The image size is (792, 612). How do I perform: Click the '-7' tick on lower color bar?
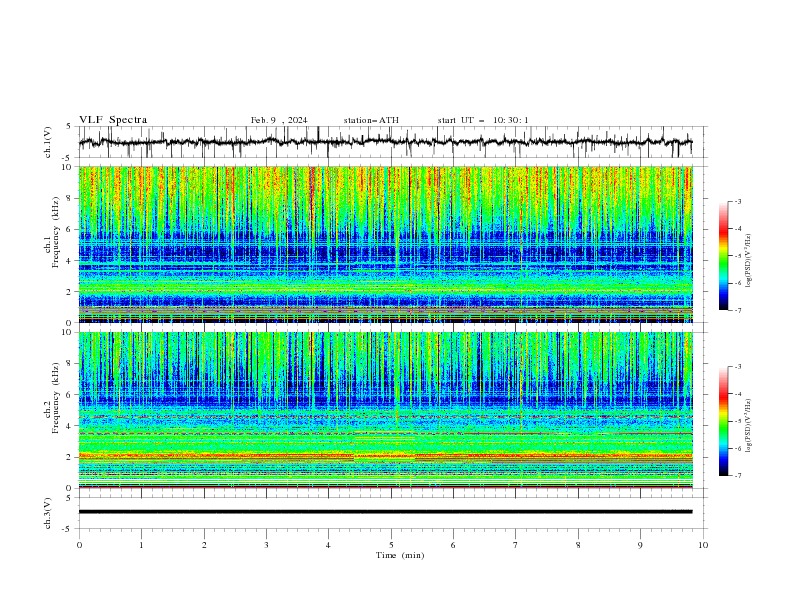coord(737,475)
